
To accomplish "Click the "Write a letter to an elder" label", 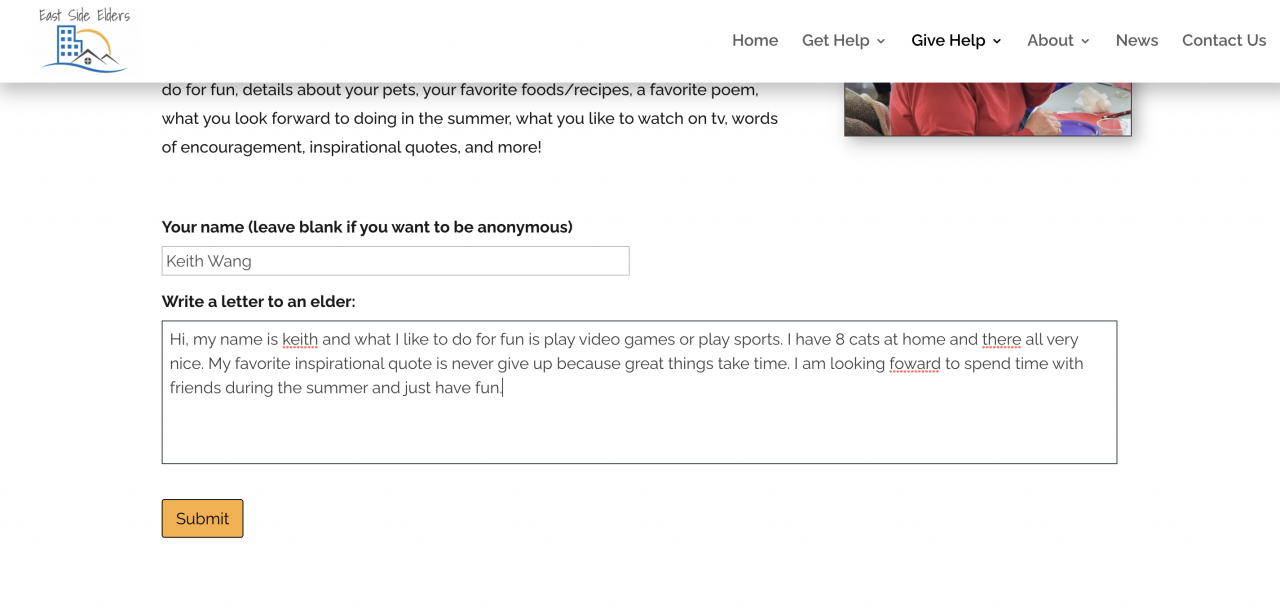I will [x=258, y=302].
